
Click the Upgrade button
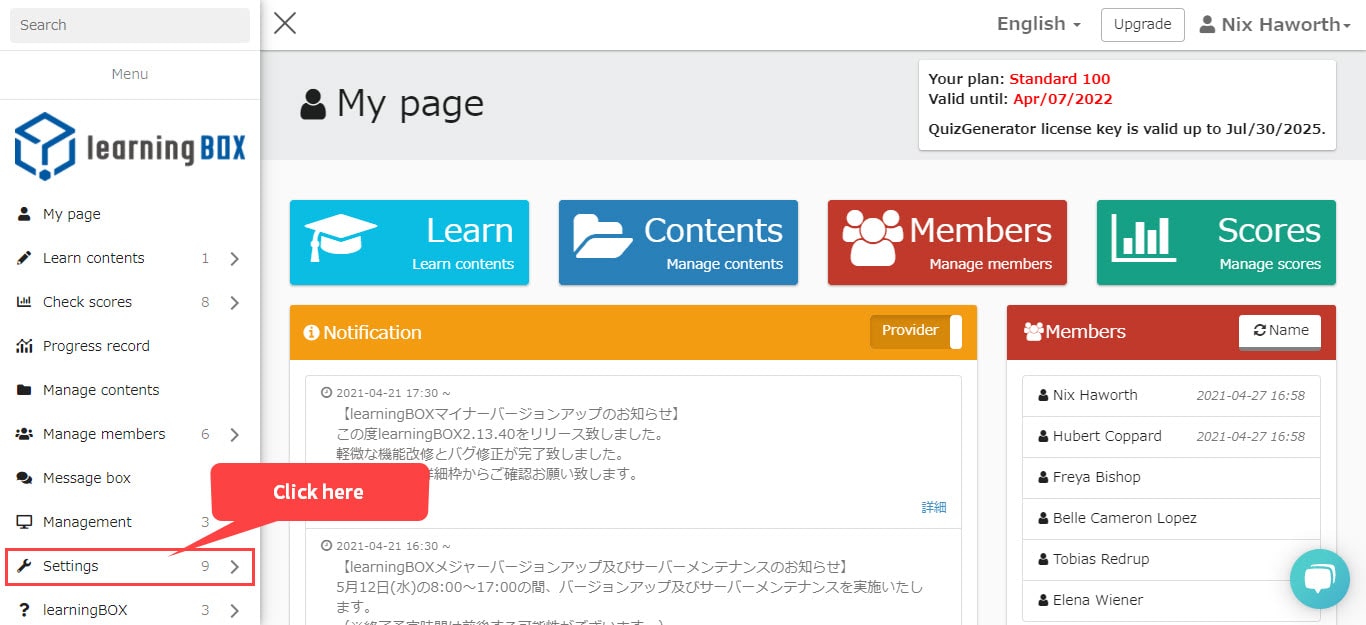coord(1142,25)
